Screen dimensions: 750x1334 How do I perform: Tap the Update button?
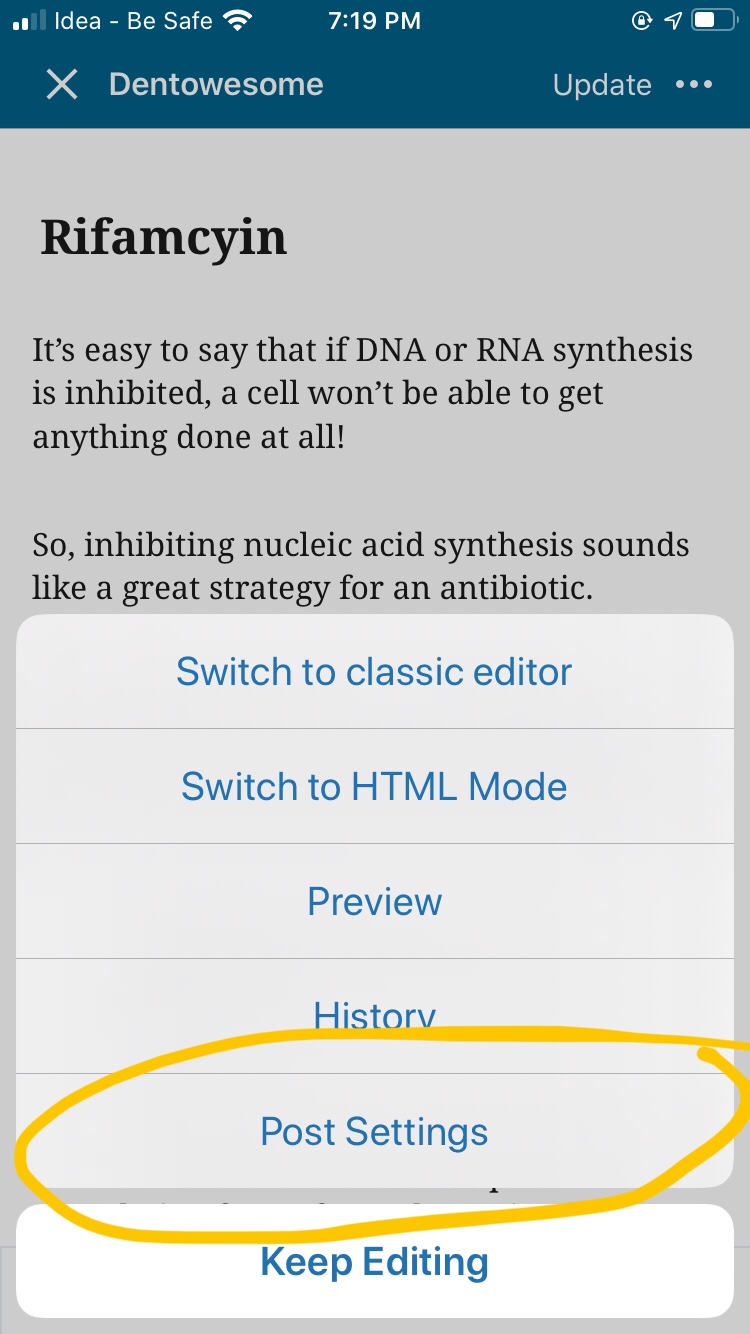pos(602,85)
